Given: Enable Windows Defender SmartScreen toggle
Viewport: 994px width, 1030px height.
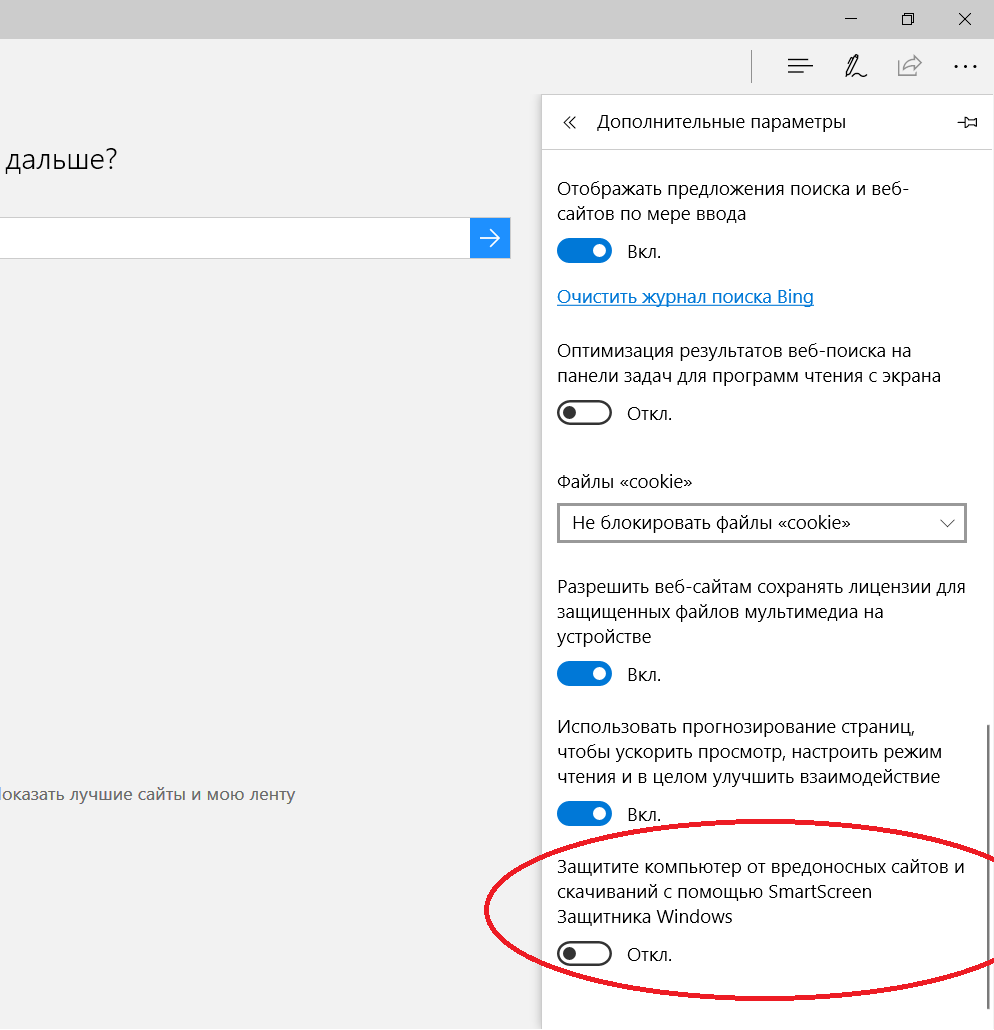Looking at the screenshot, I should click(584, 954).
